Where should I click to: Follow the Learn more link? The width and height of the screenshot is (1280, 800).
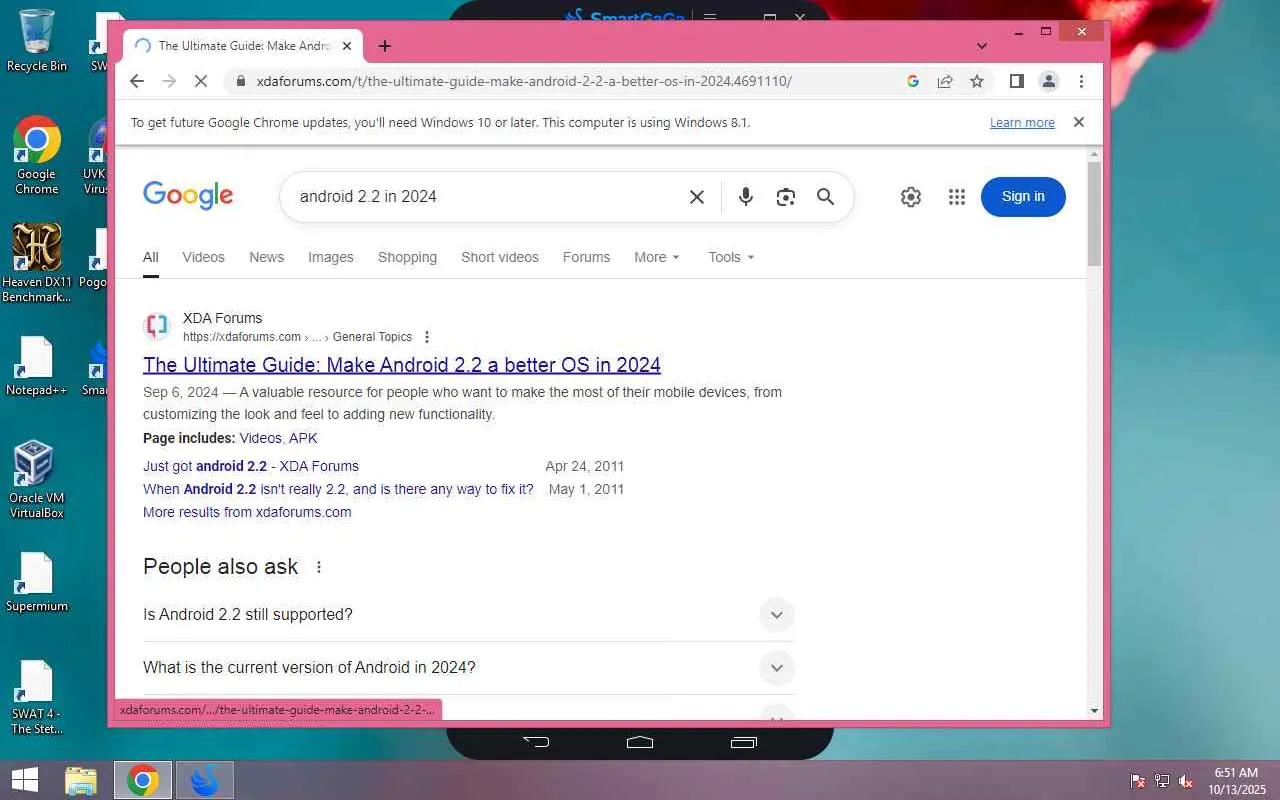pyautogui.click(x=1022, y=123)
